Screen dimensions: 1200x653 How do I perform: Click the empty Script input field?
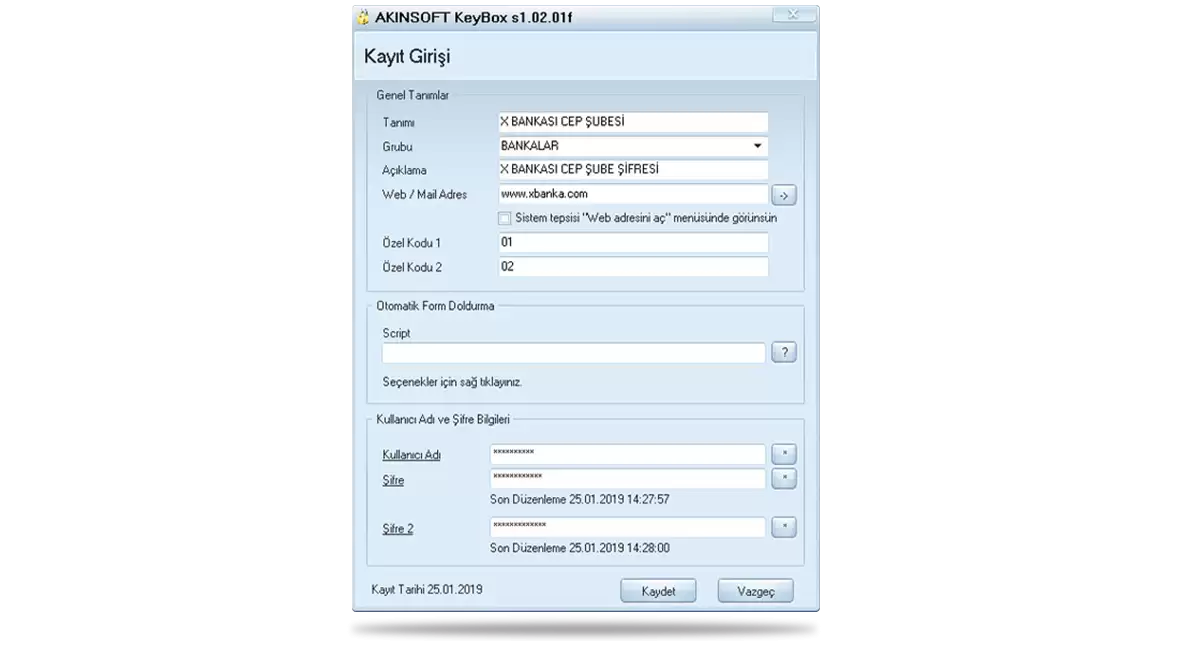[x=573, y=353]
